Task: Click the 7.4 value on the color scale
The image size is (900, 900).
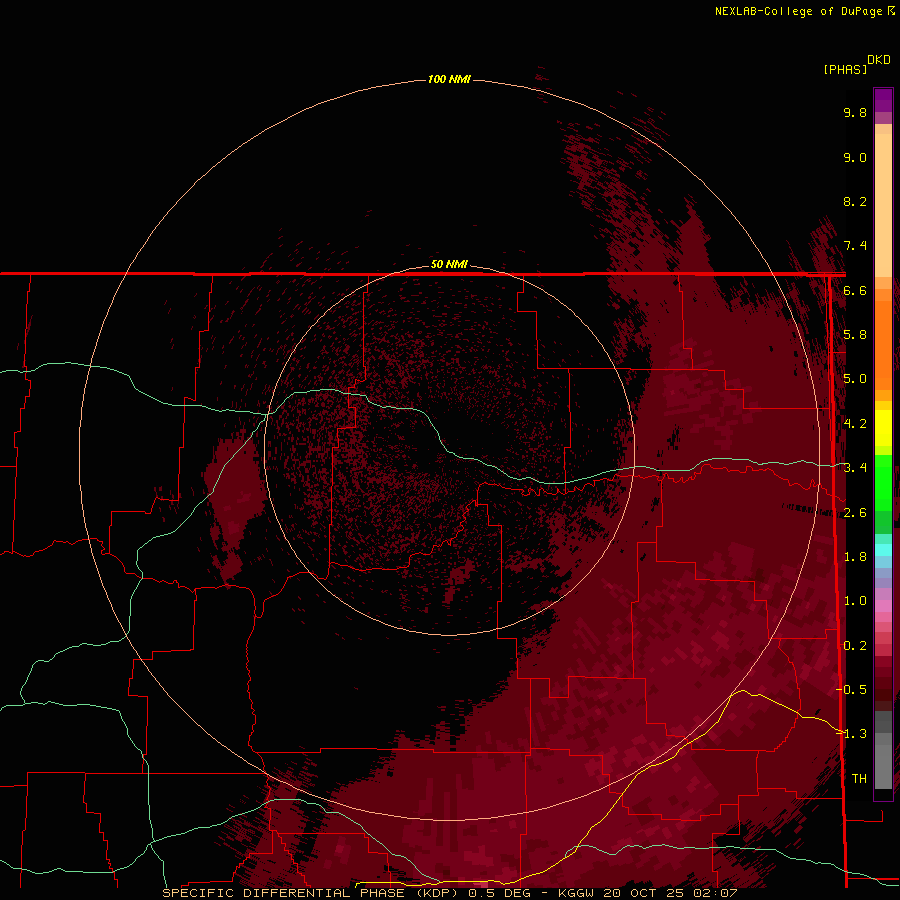Action: click(x=855, y=246)
